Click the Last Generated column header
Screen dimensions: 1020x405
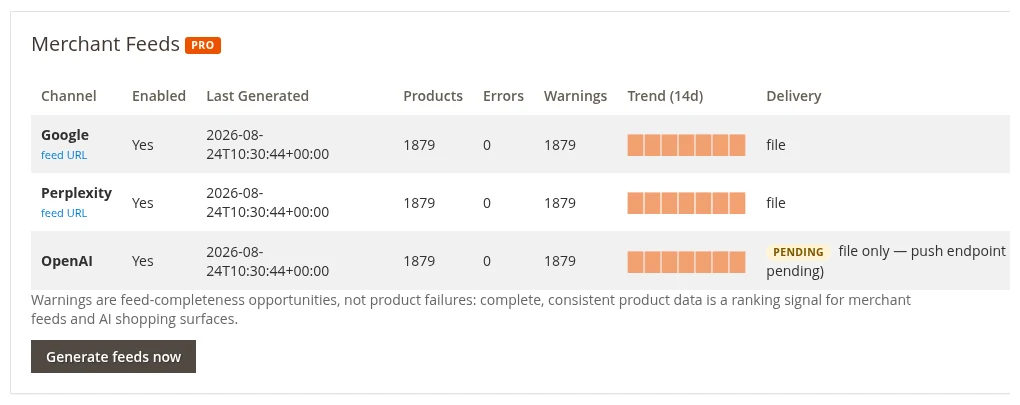click(x=258, y=96)
